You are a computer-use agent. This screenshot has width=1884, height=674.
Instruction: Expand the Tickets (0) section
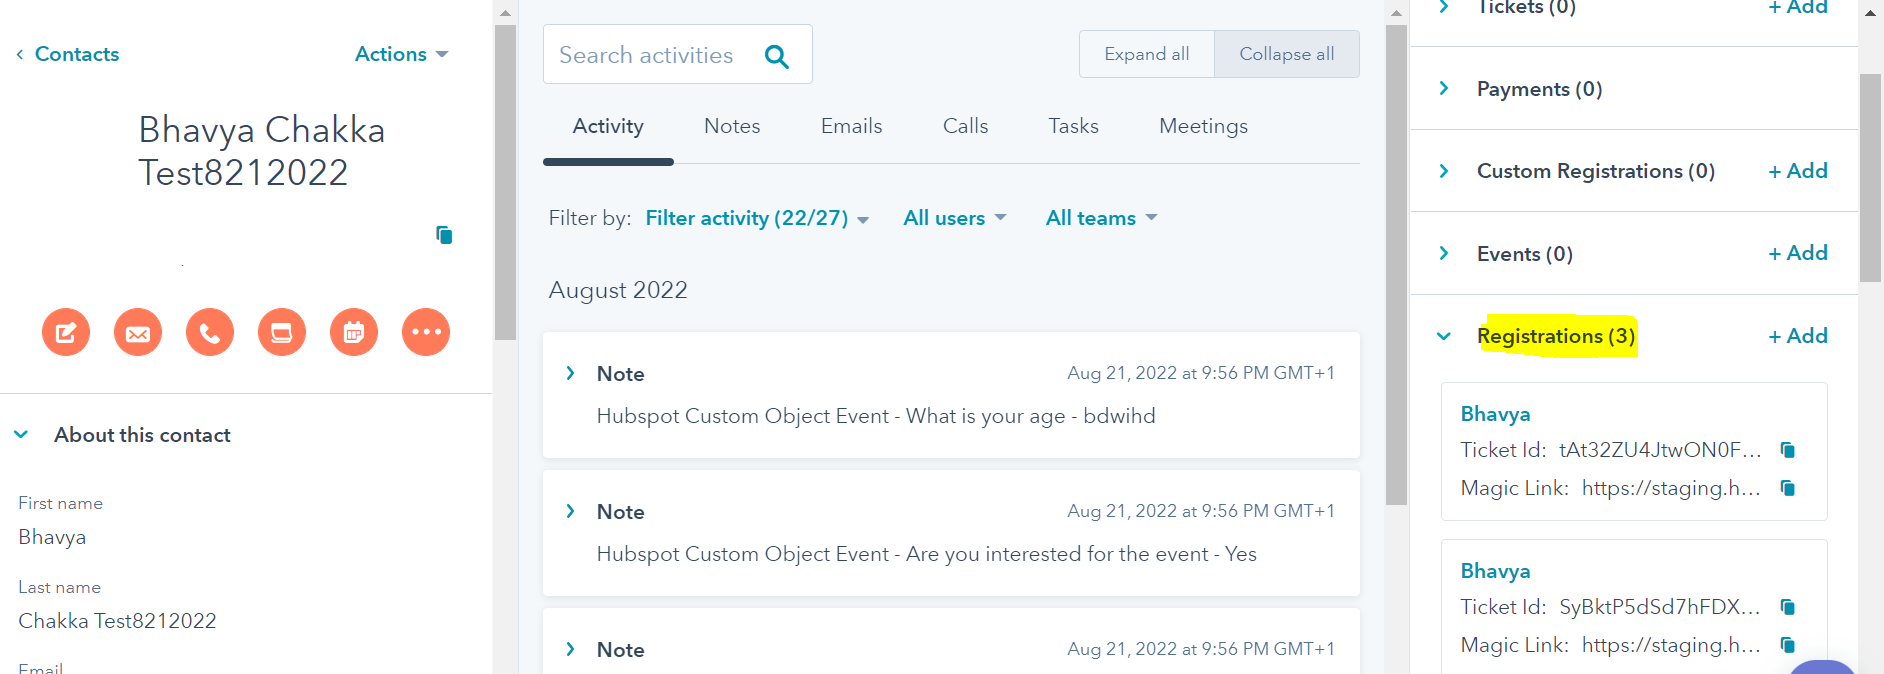pyautogui.click(x=1444, y=7)
